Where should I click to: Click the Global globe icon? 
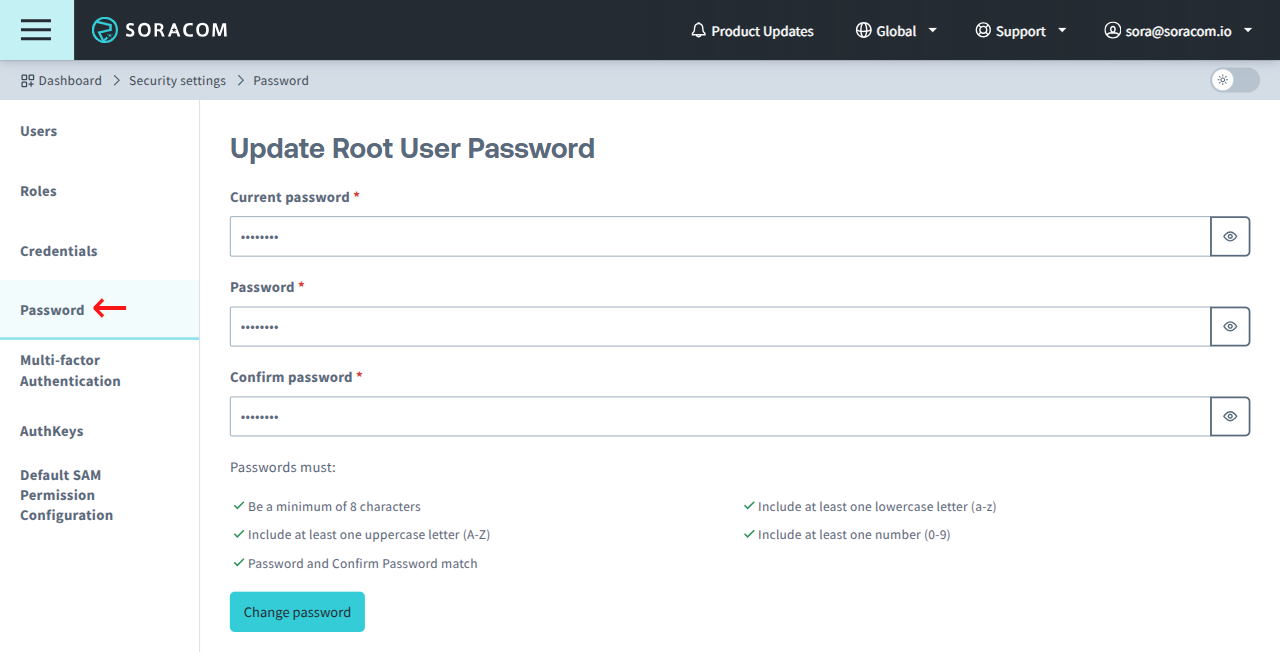(x=861, y=30)
